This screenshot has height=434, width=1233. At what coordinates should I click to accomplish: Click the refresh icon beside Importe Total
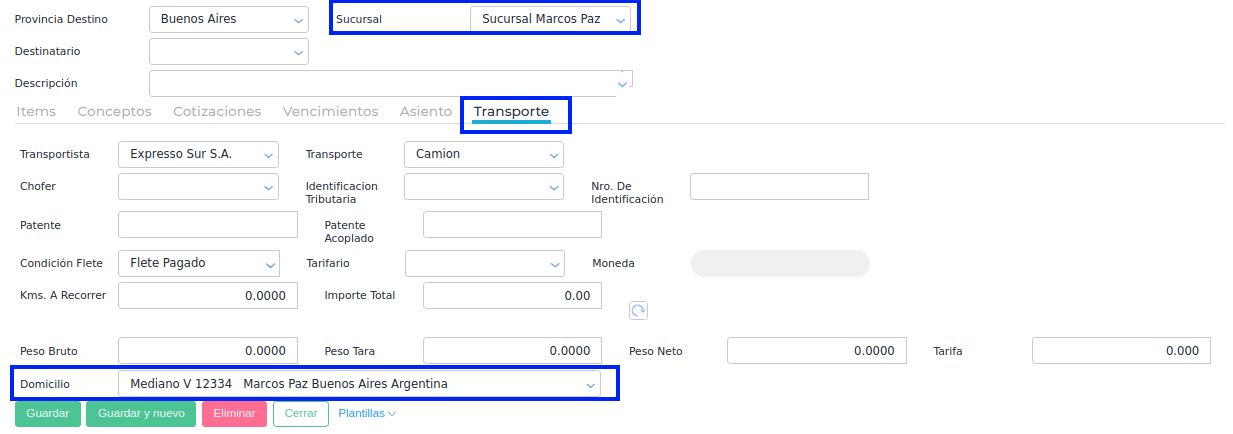pos(638,310)
